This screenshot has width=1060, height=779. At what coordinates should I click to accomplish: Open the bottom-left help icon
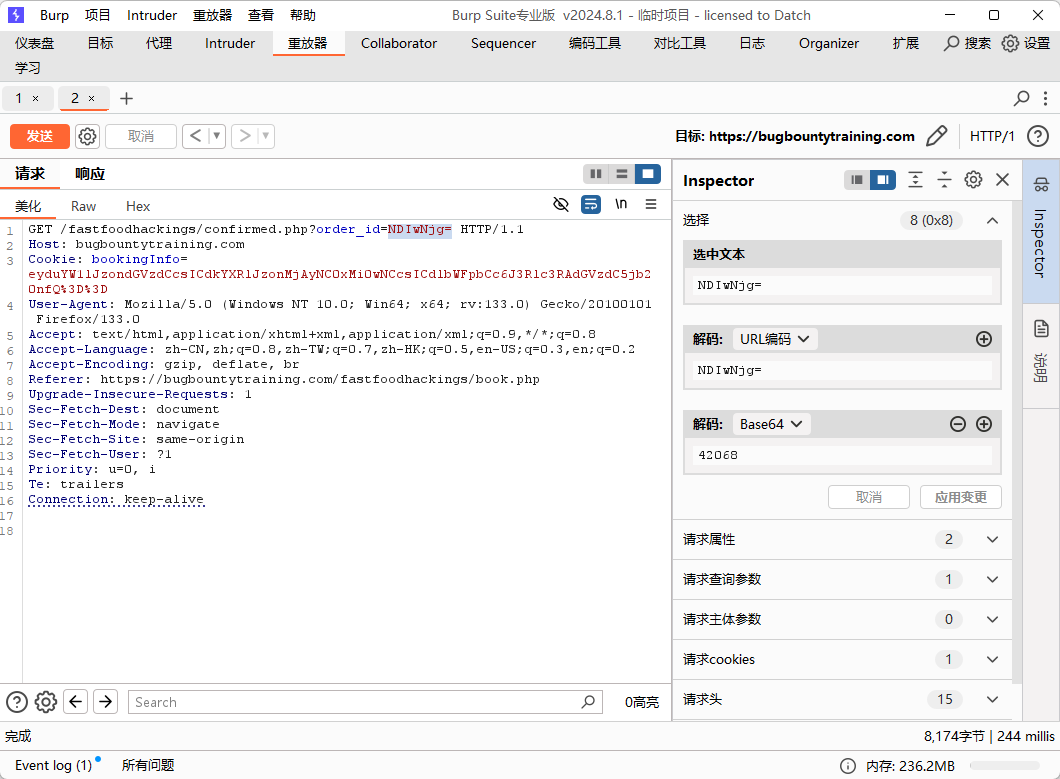[17, 702]
